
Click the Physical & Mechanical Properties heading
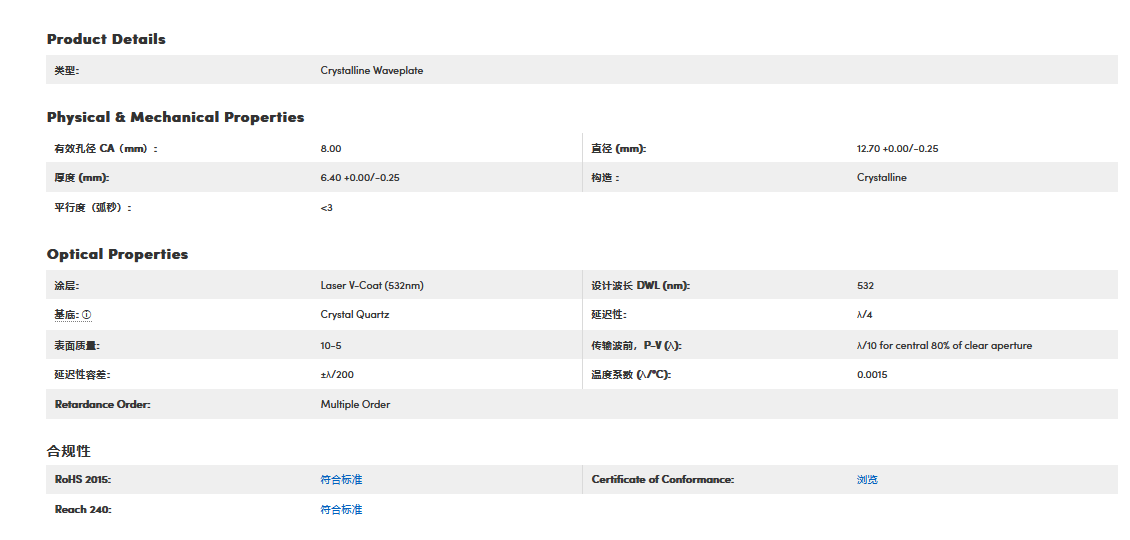175,117
